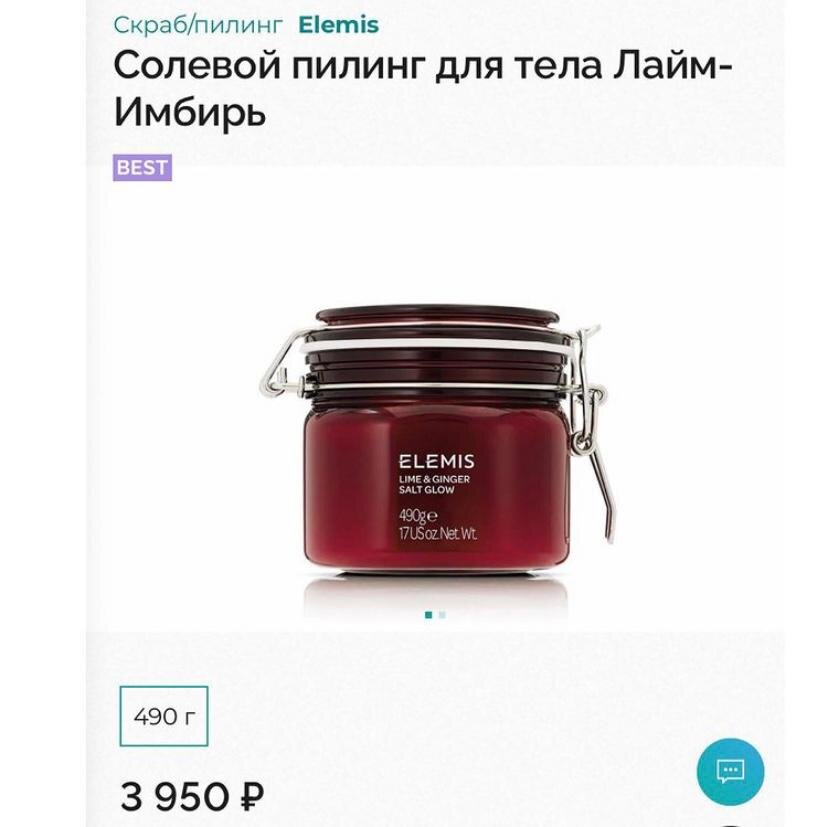Tap the ELEMIS logo on the jar

(x=436, y=462)
